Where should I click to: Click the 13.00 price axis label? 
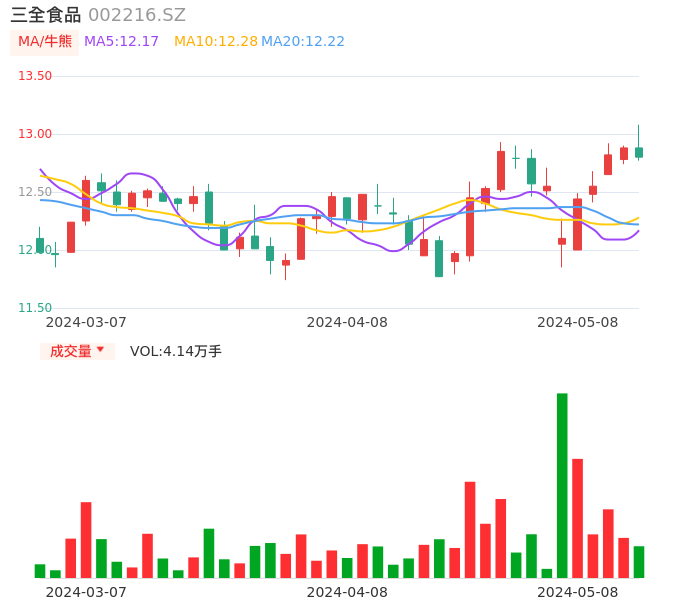click(x=35, y=134)
